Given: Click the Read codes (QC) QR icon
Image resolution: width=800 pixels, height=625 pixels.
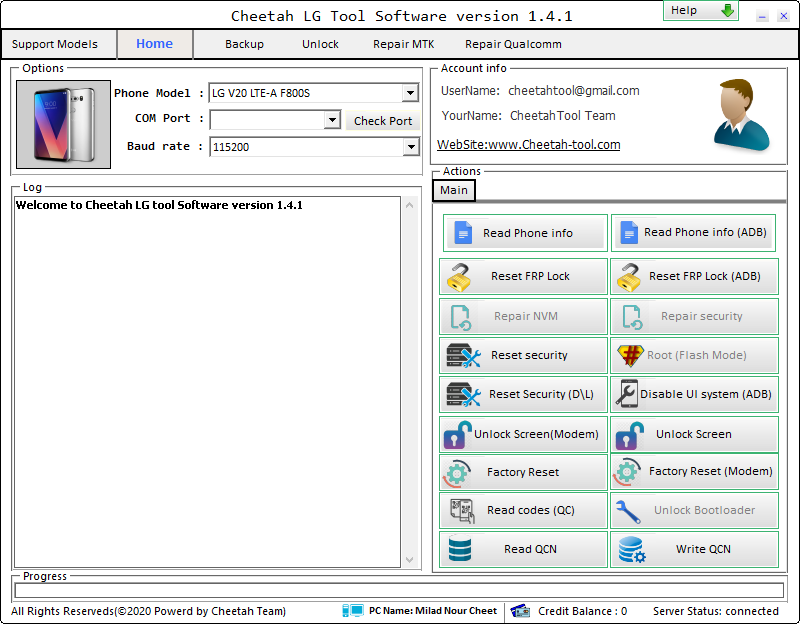Looking at the screenshot, I should (x=462, y=511).
